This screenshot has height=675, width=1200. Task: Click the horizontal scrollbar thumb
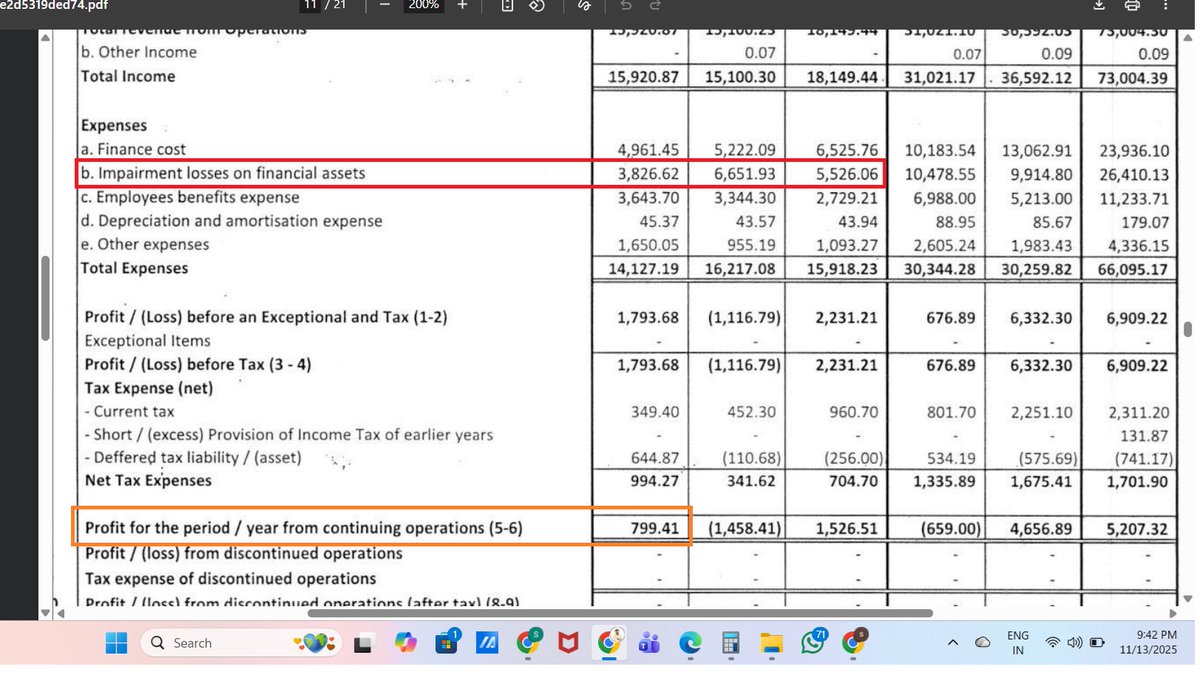[620, 613]
